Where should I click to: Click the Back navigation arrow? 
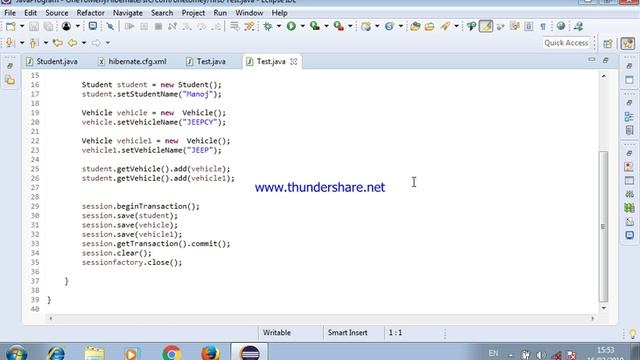(73, 42)
